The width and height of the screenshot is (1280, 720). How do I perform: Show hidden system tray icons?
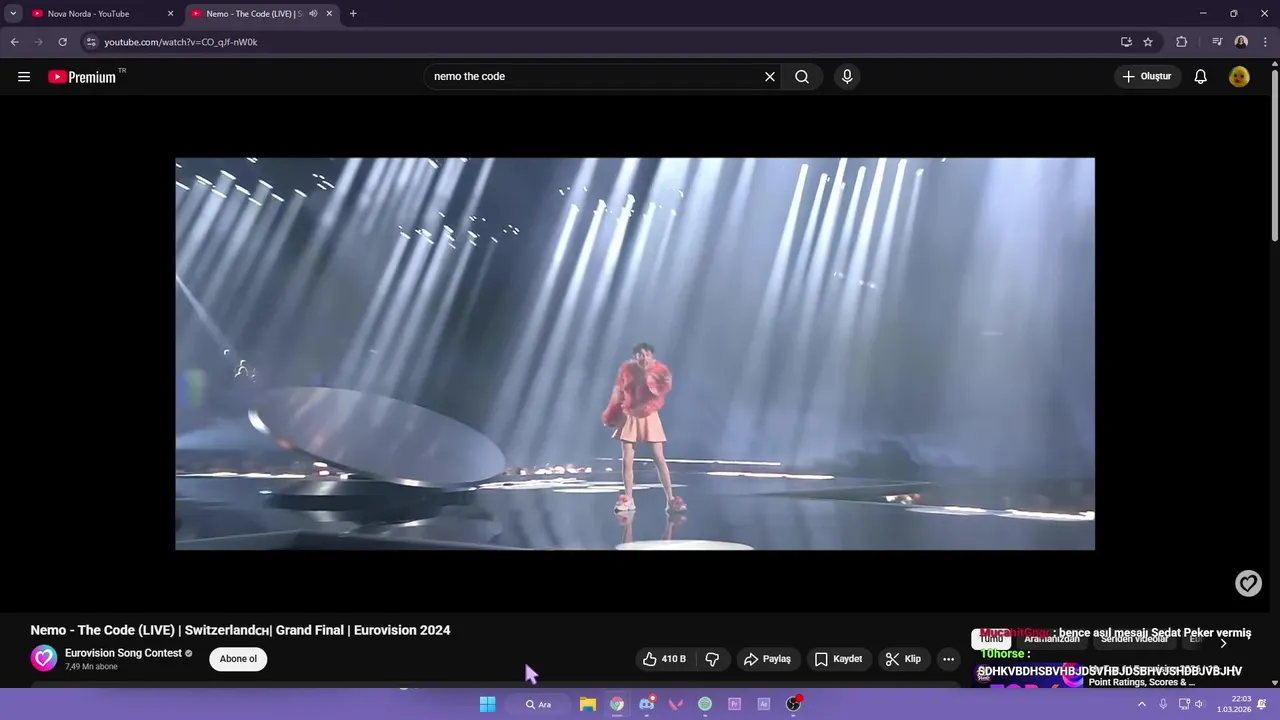pos(1142,704)
